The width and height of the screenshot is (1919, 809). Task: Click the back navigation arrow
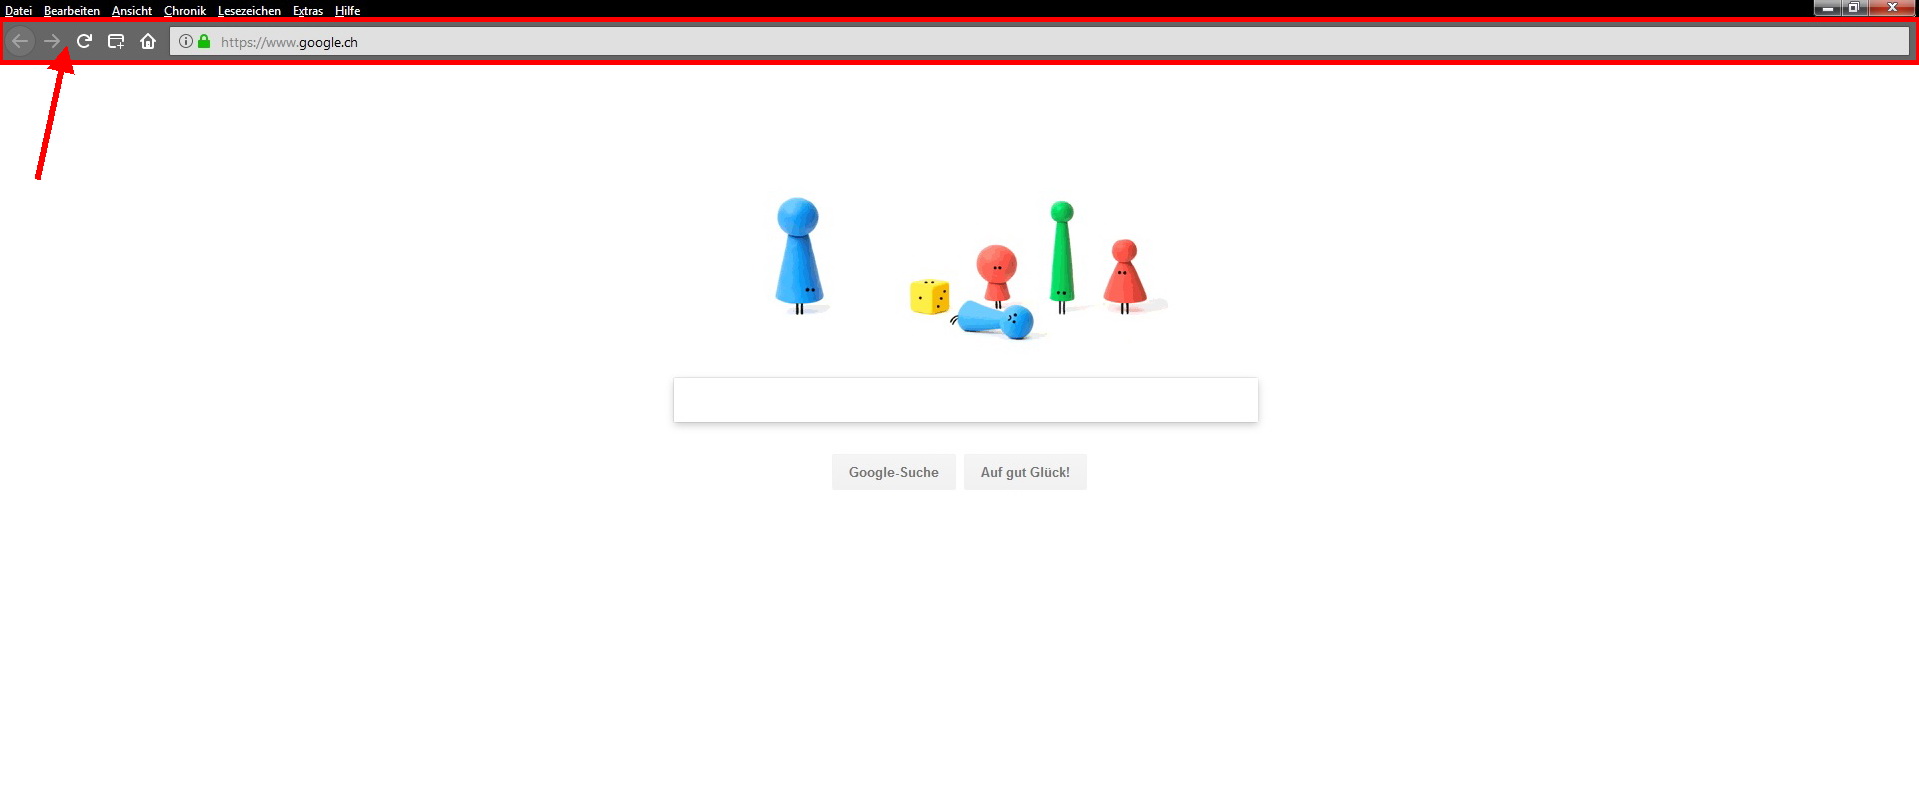pyautogui.click(x=20, y=42)
